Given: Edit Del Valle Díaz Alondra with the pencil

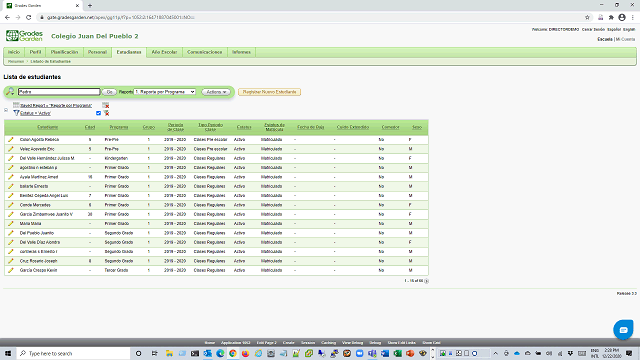Looking at the screenshot, I should pos(11,242).
